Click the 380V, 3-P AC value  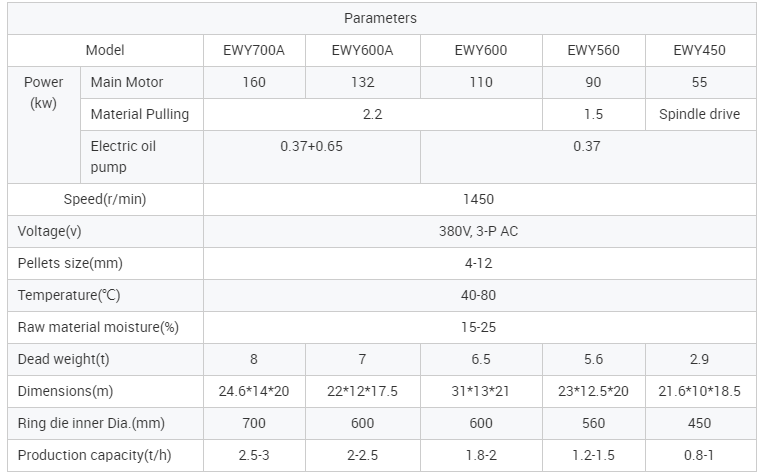(x=480, y=231)
